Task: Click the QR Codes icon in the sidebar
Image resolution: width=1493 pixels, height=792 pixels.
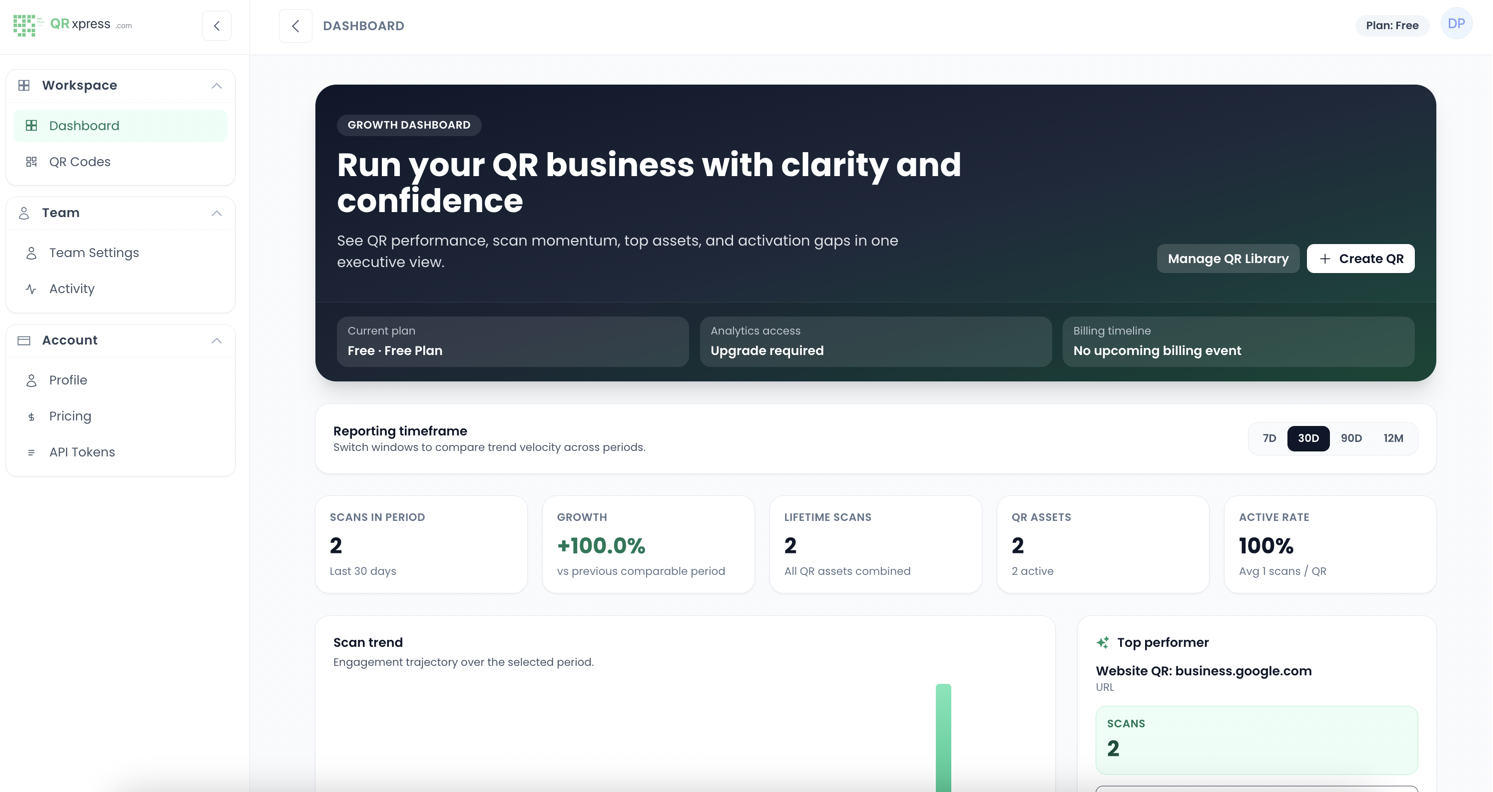Action: [x=31, y=162]
